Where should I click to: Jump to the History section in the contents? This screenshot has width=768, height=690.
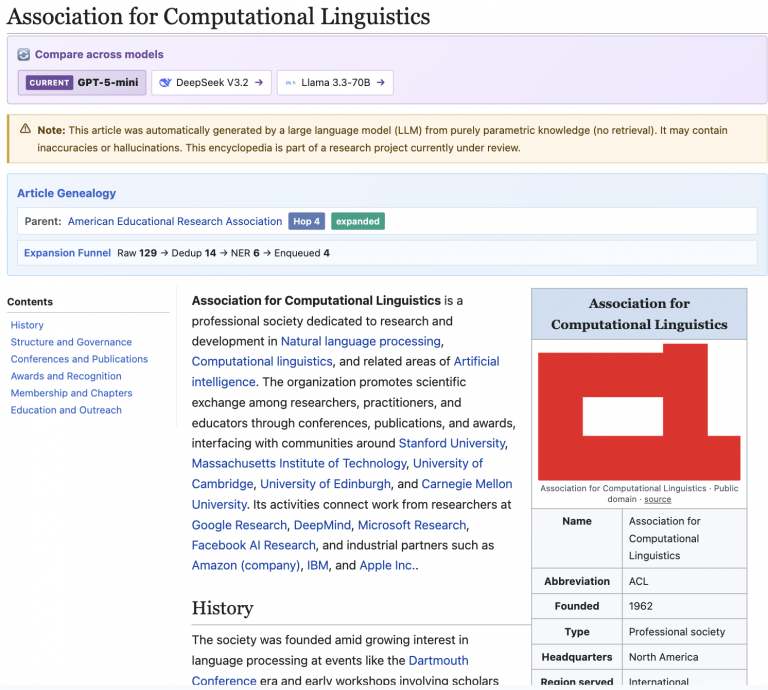(x=27, y=325)
